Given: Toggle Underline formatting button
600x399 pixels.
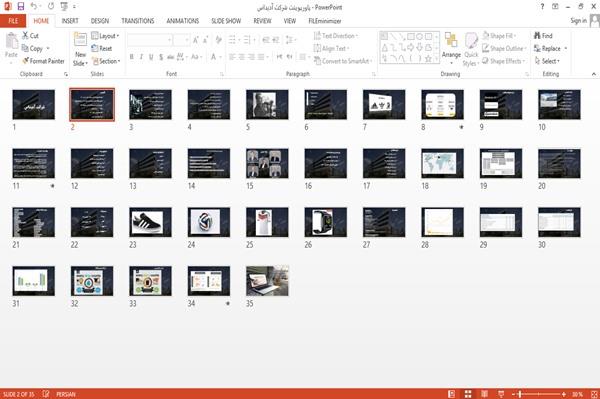Looking at the screenshot, I should tap(151, 57).
